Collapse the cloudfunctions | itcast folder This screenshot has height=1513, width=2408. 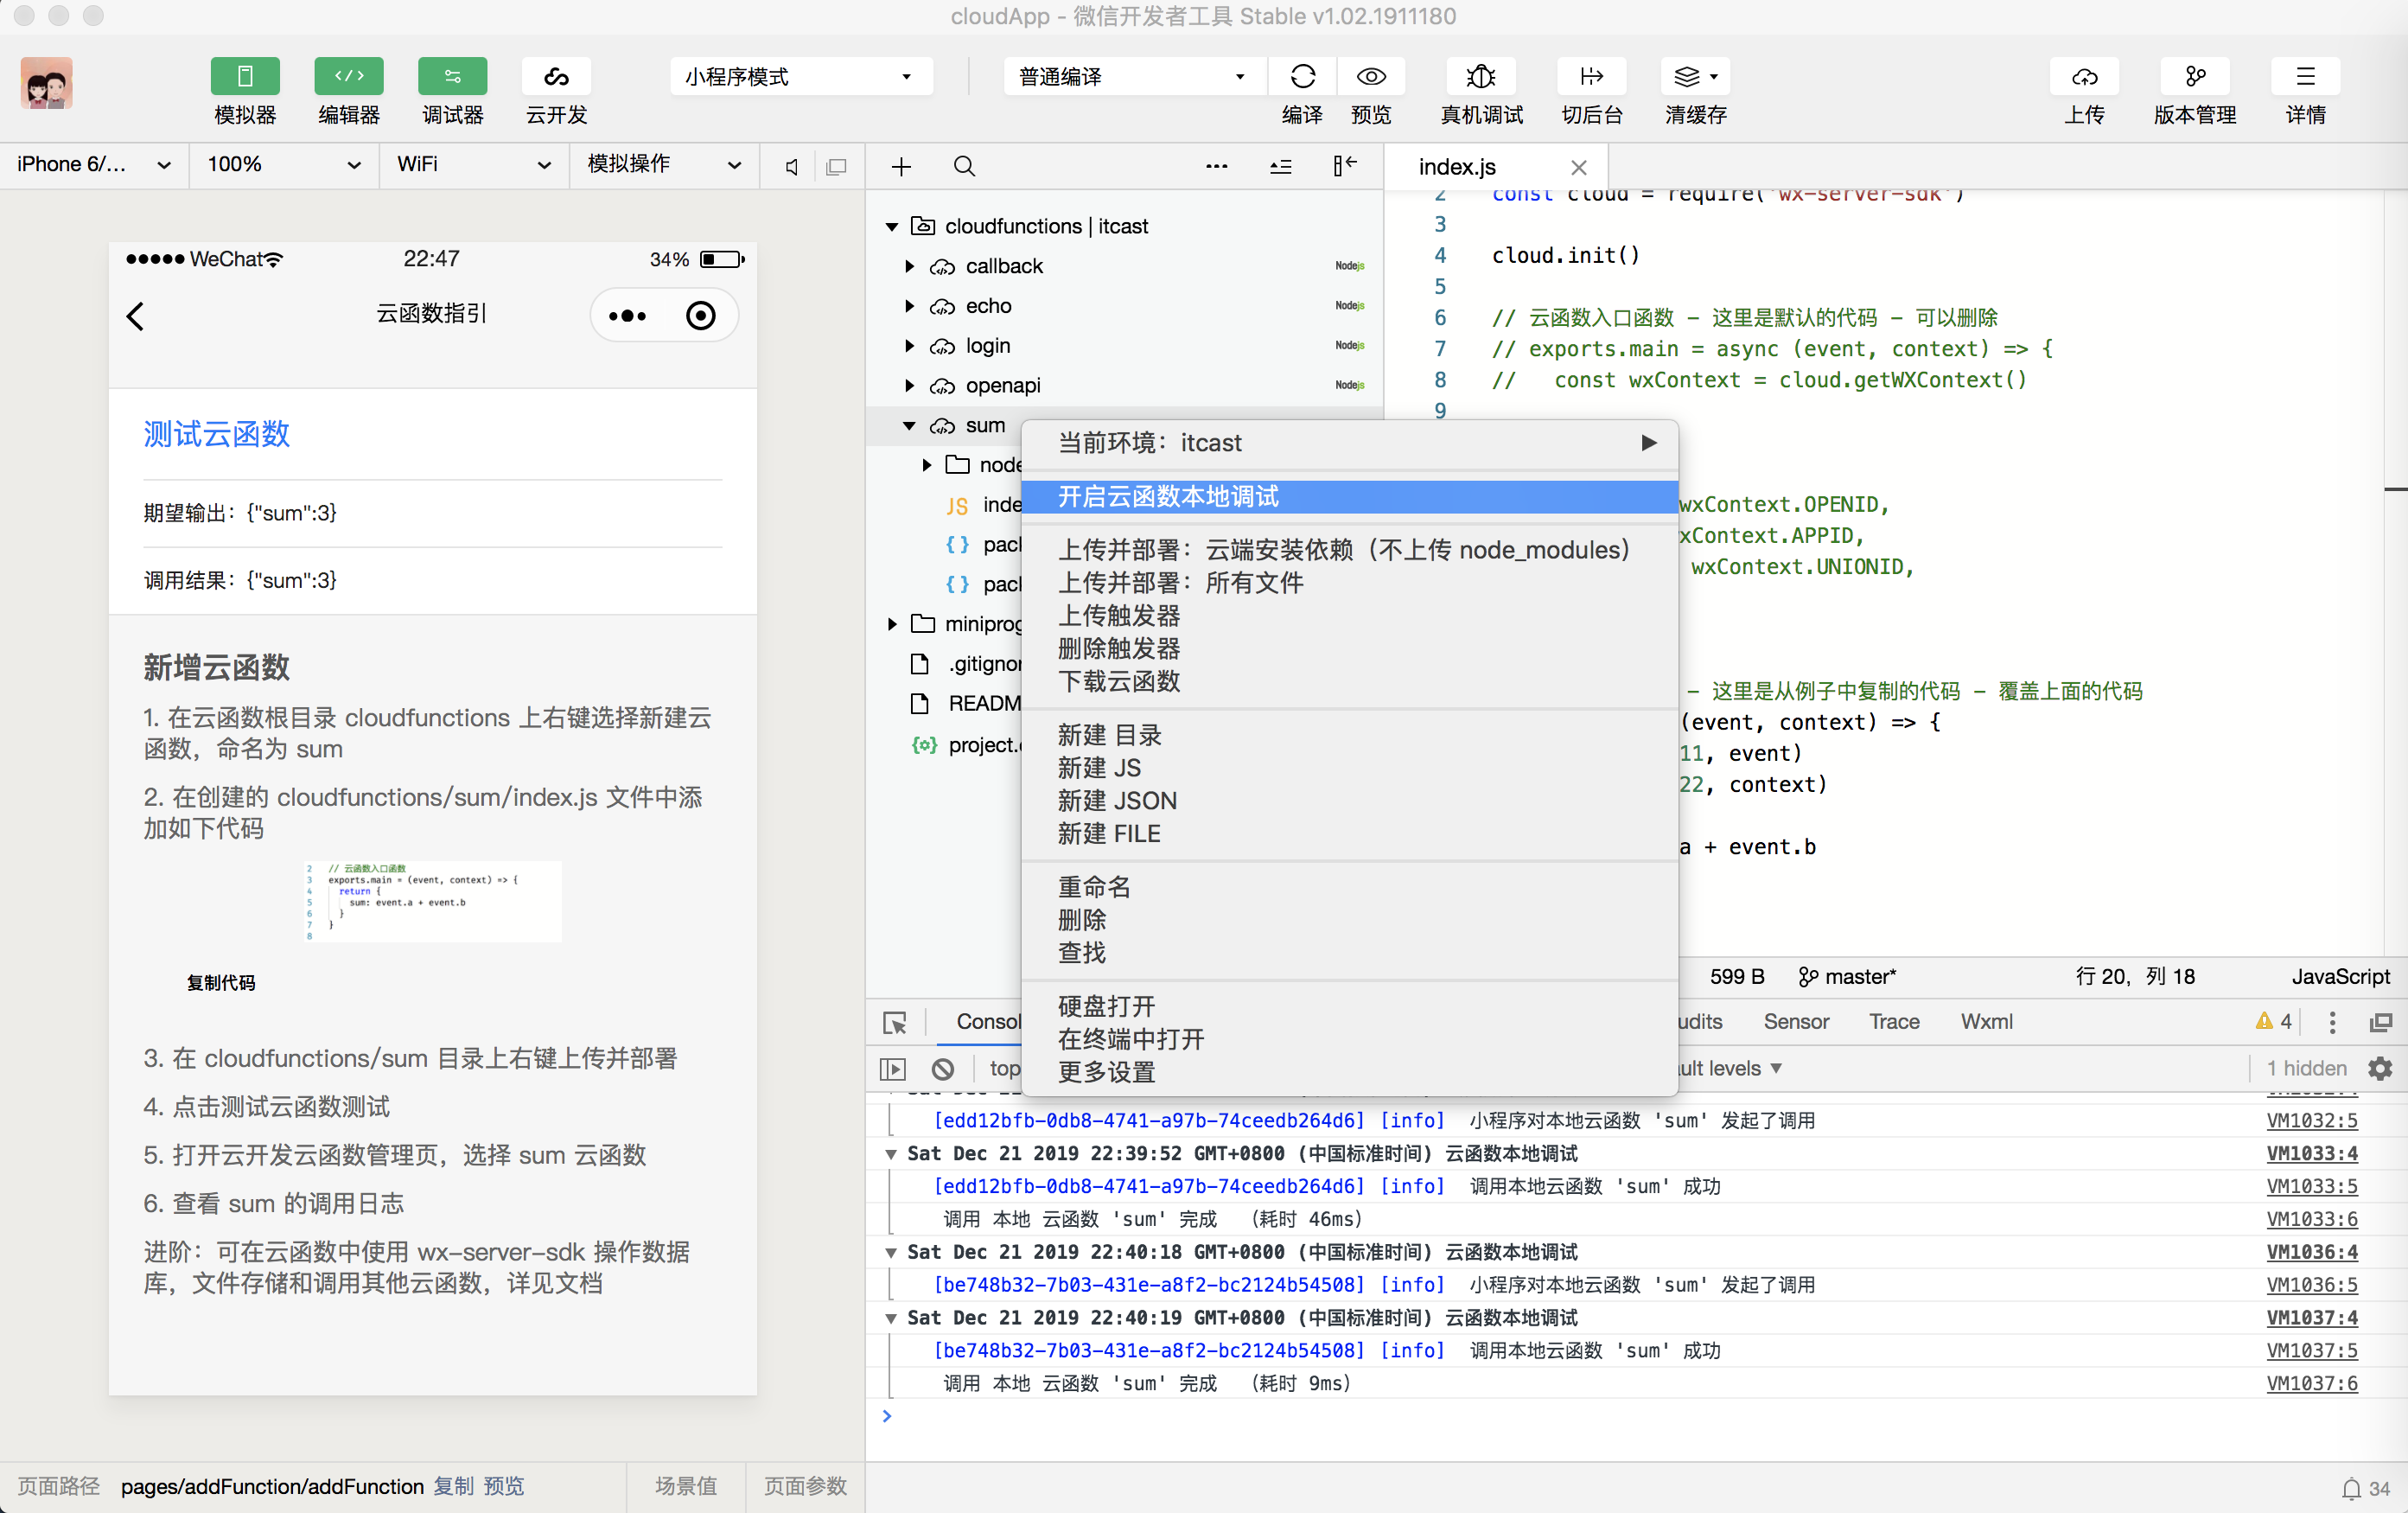click(892, 227)
